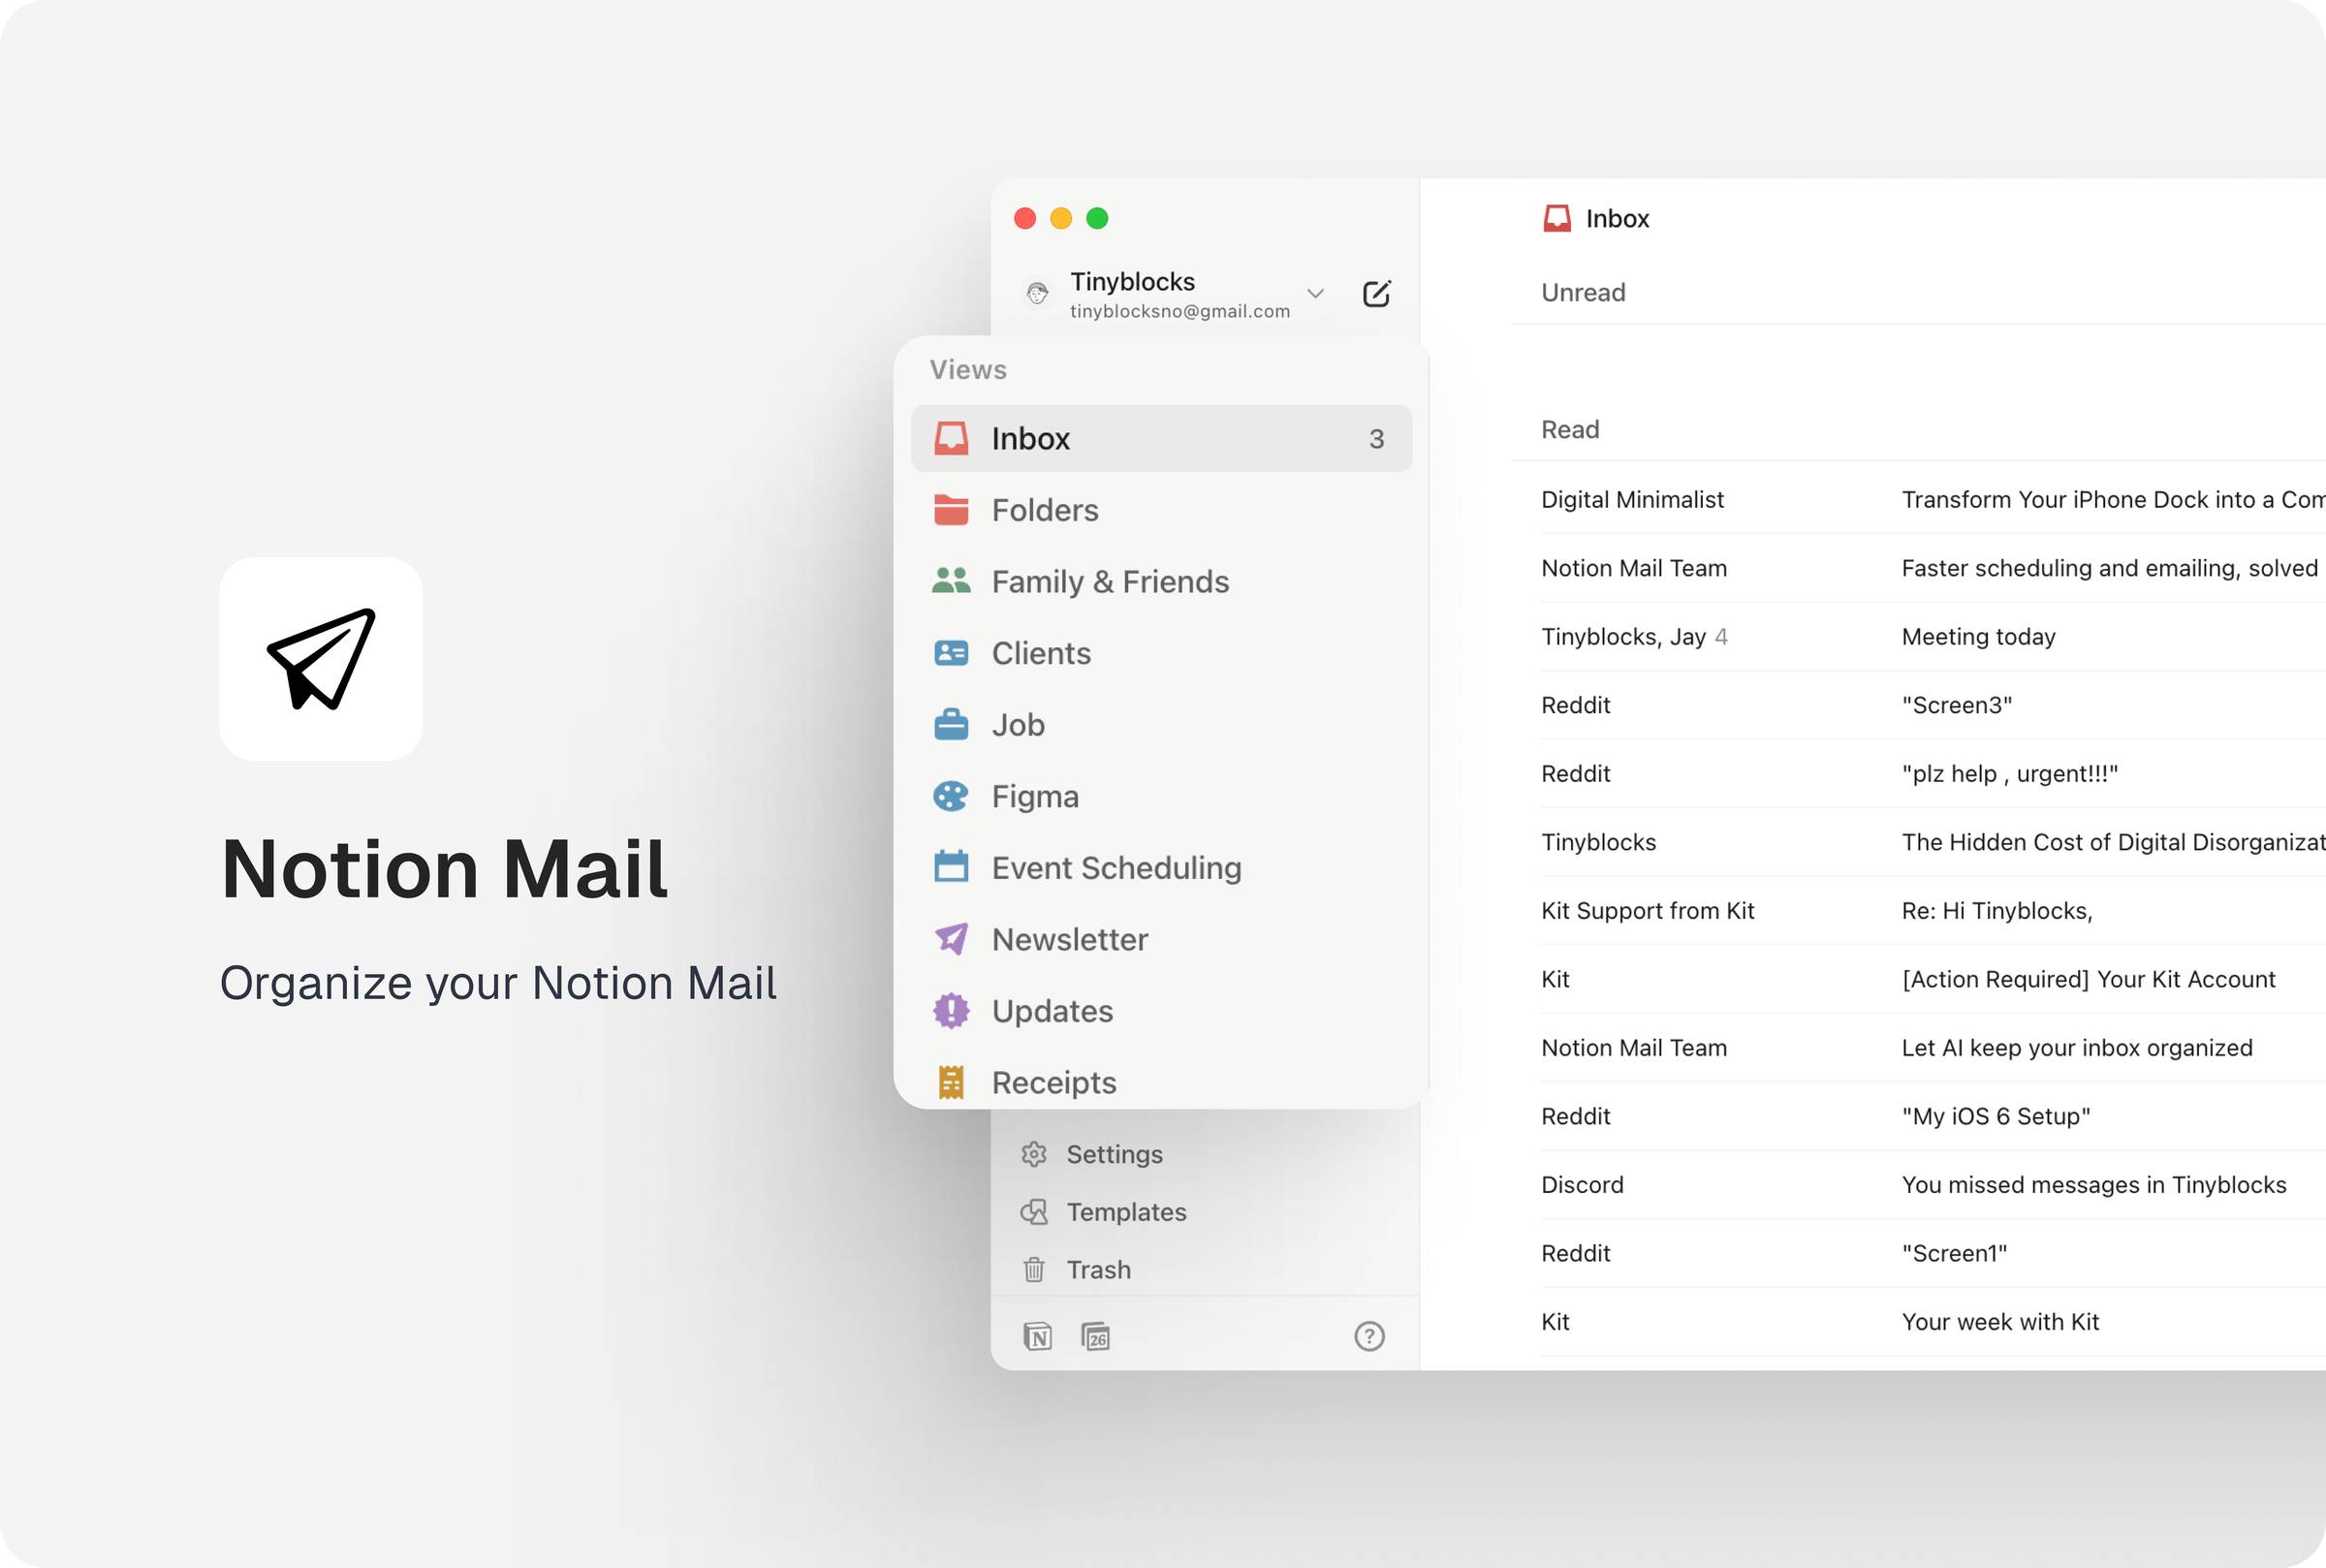Open Settings in the sidebar

pos(1204,1154)
